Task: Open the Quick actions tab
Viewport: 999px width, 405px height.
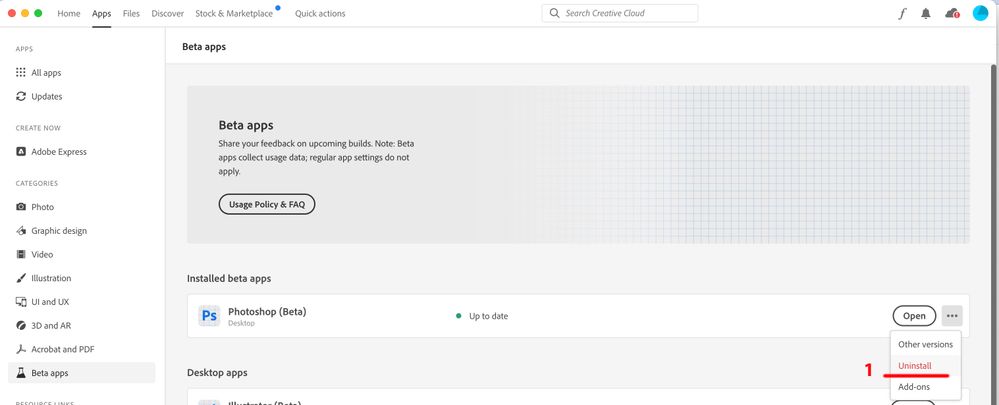Action: pyautogui.click(x=320, y=13)
